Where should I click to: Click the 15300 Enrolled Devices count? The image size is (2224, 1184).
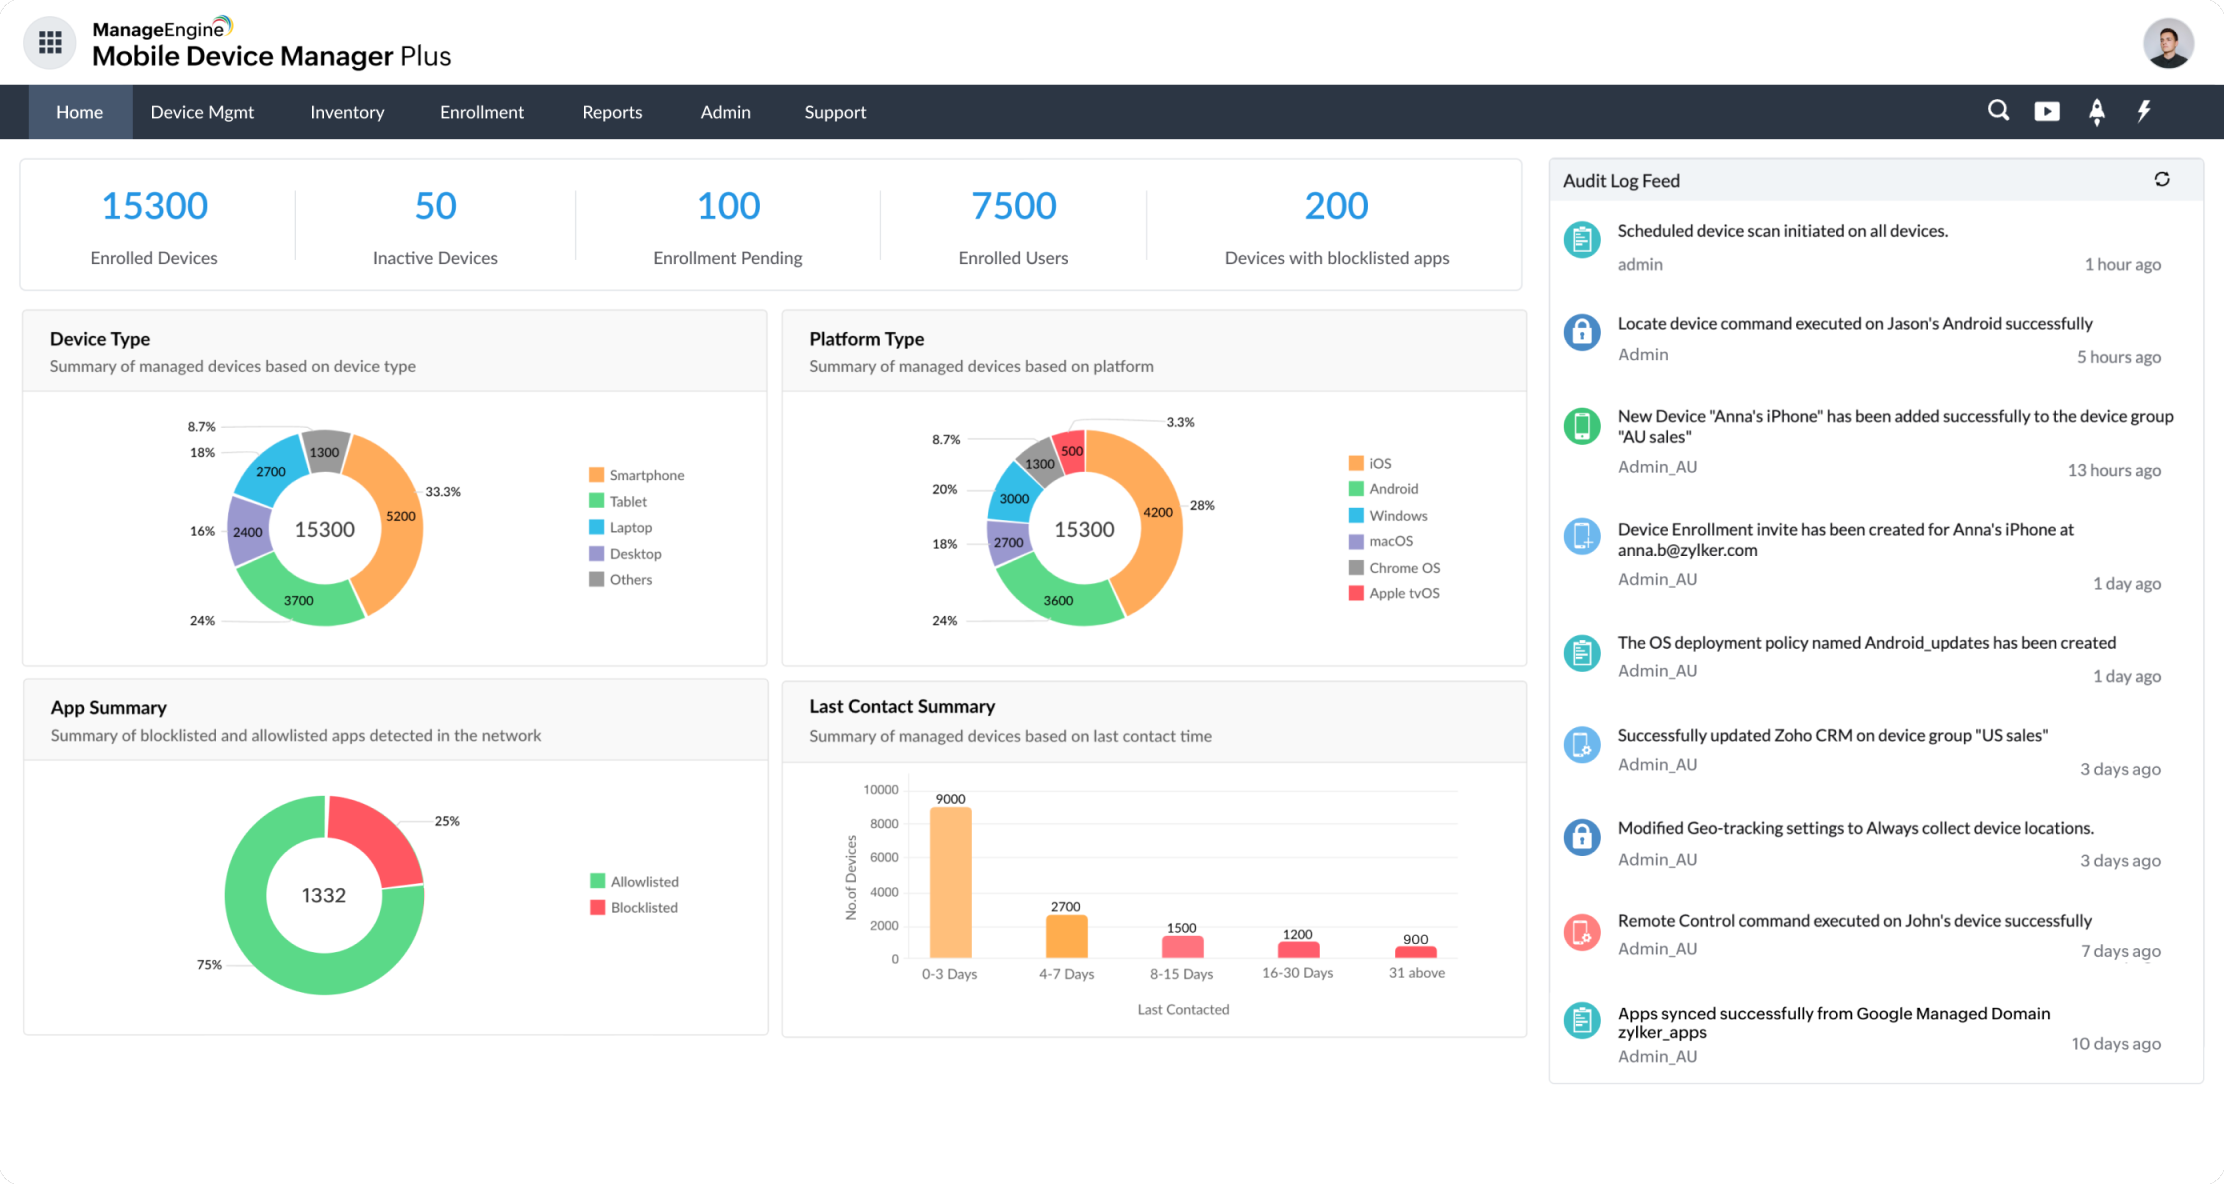click(x=154, y=206)
